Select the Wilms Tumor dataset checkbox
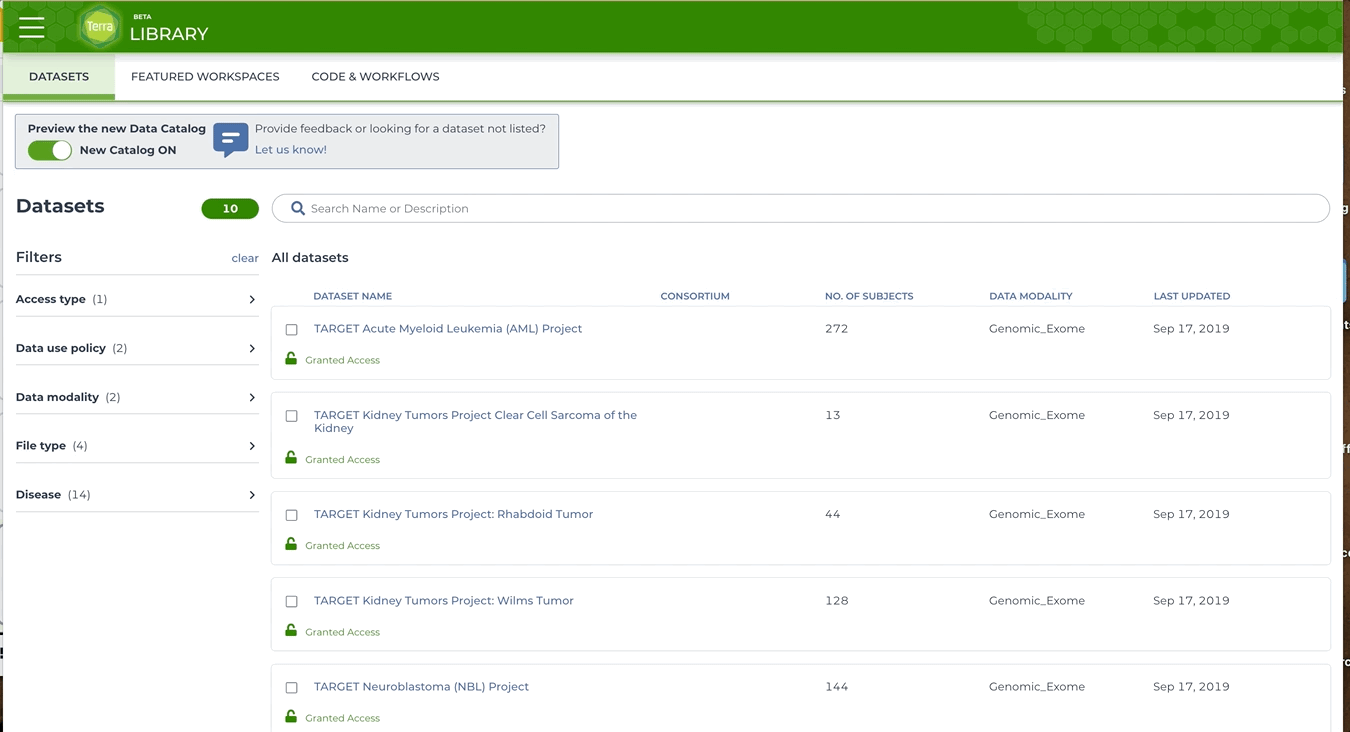1350x732 pixels. point(292,602)
